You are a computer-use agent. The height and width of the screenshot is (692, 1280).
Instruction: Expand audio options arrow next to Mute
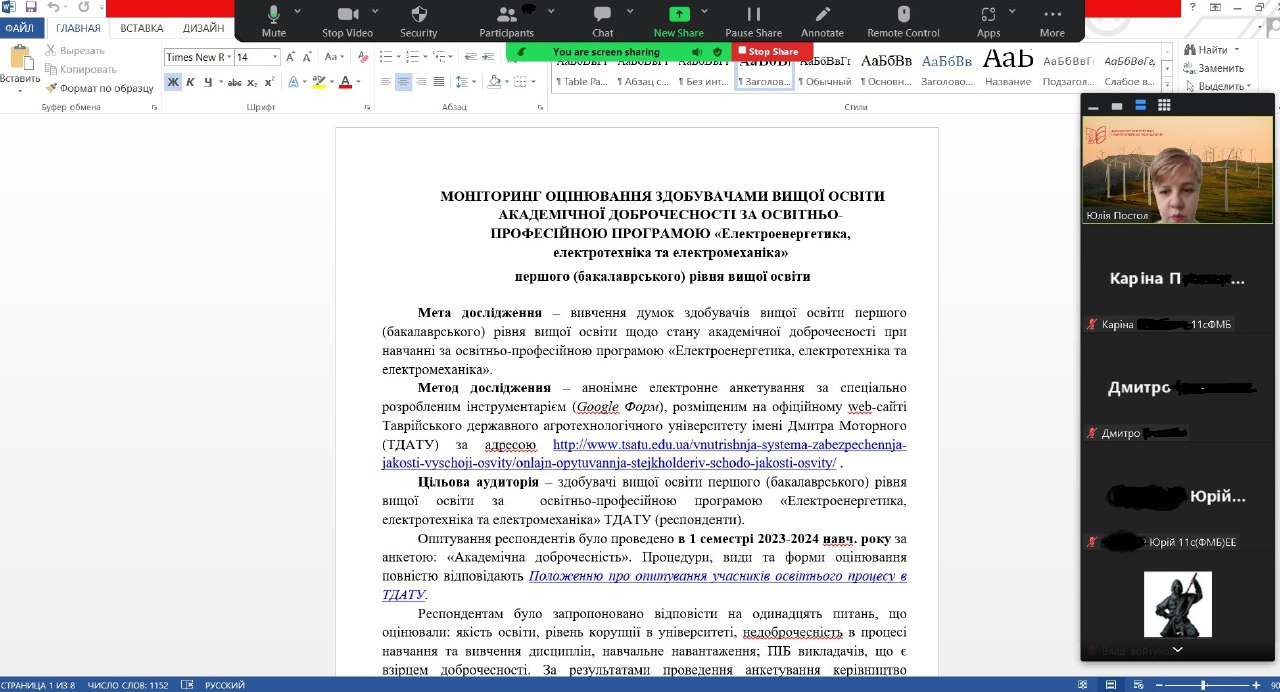299,11
